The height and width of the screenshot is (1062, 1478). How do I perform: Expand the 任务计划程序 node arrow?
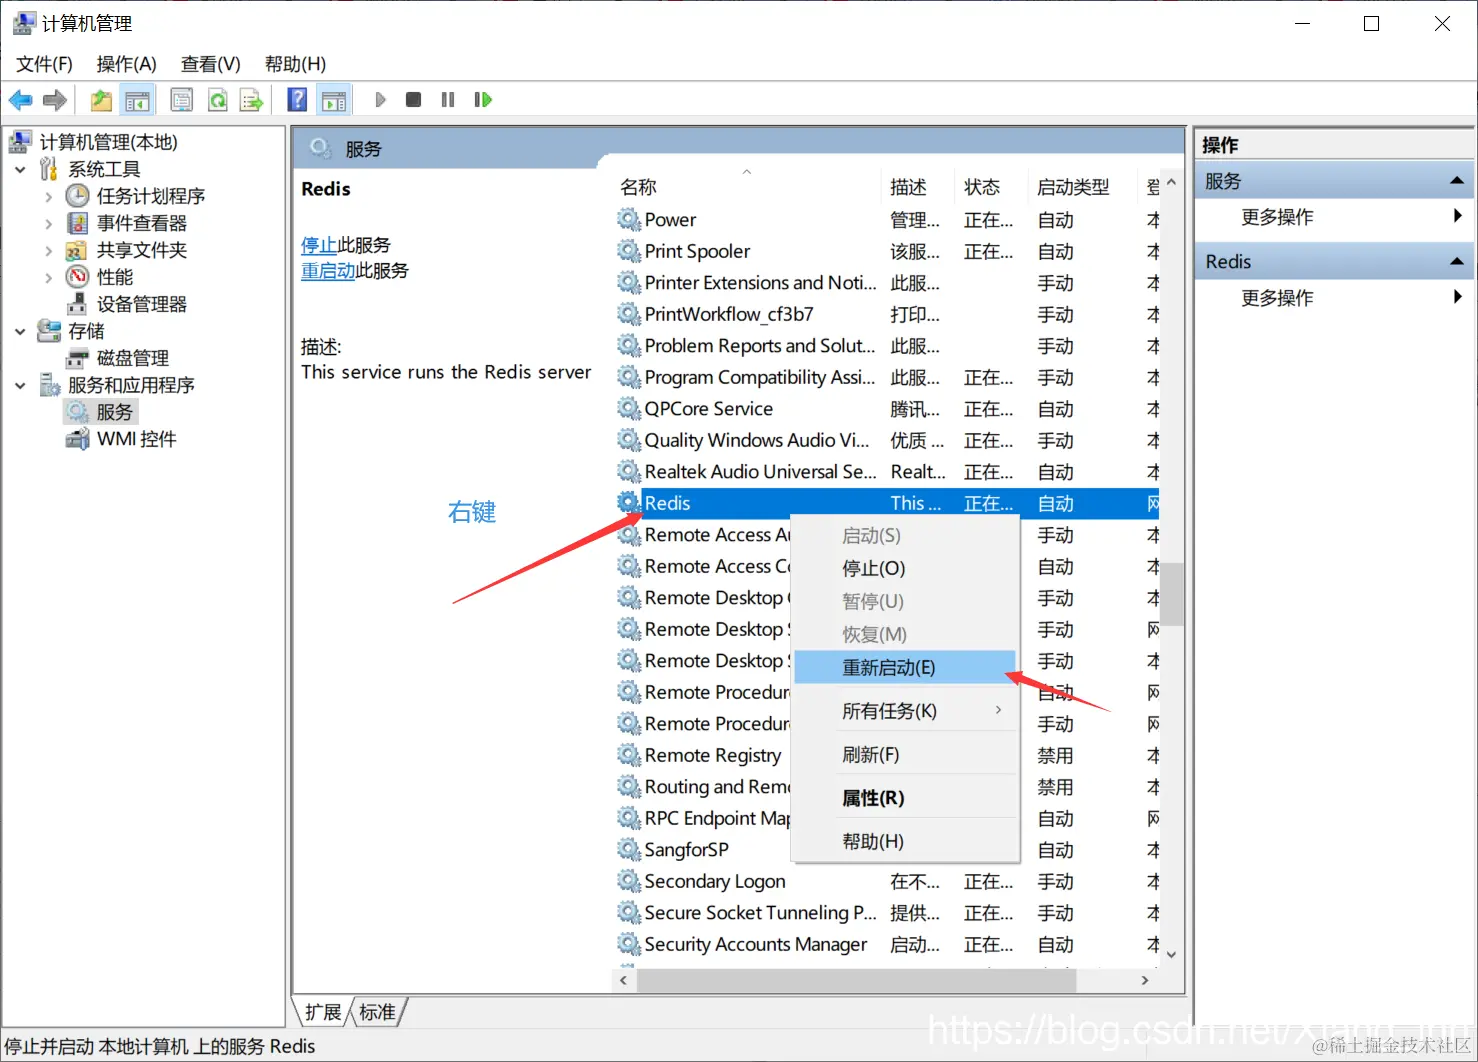48,197
